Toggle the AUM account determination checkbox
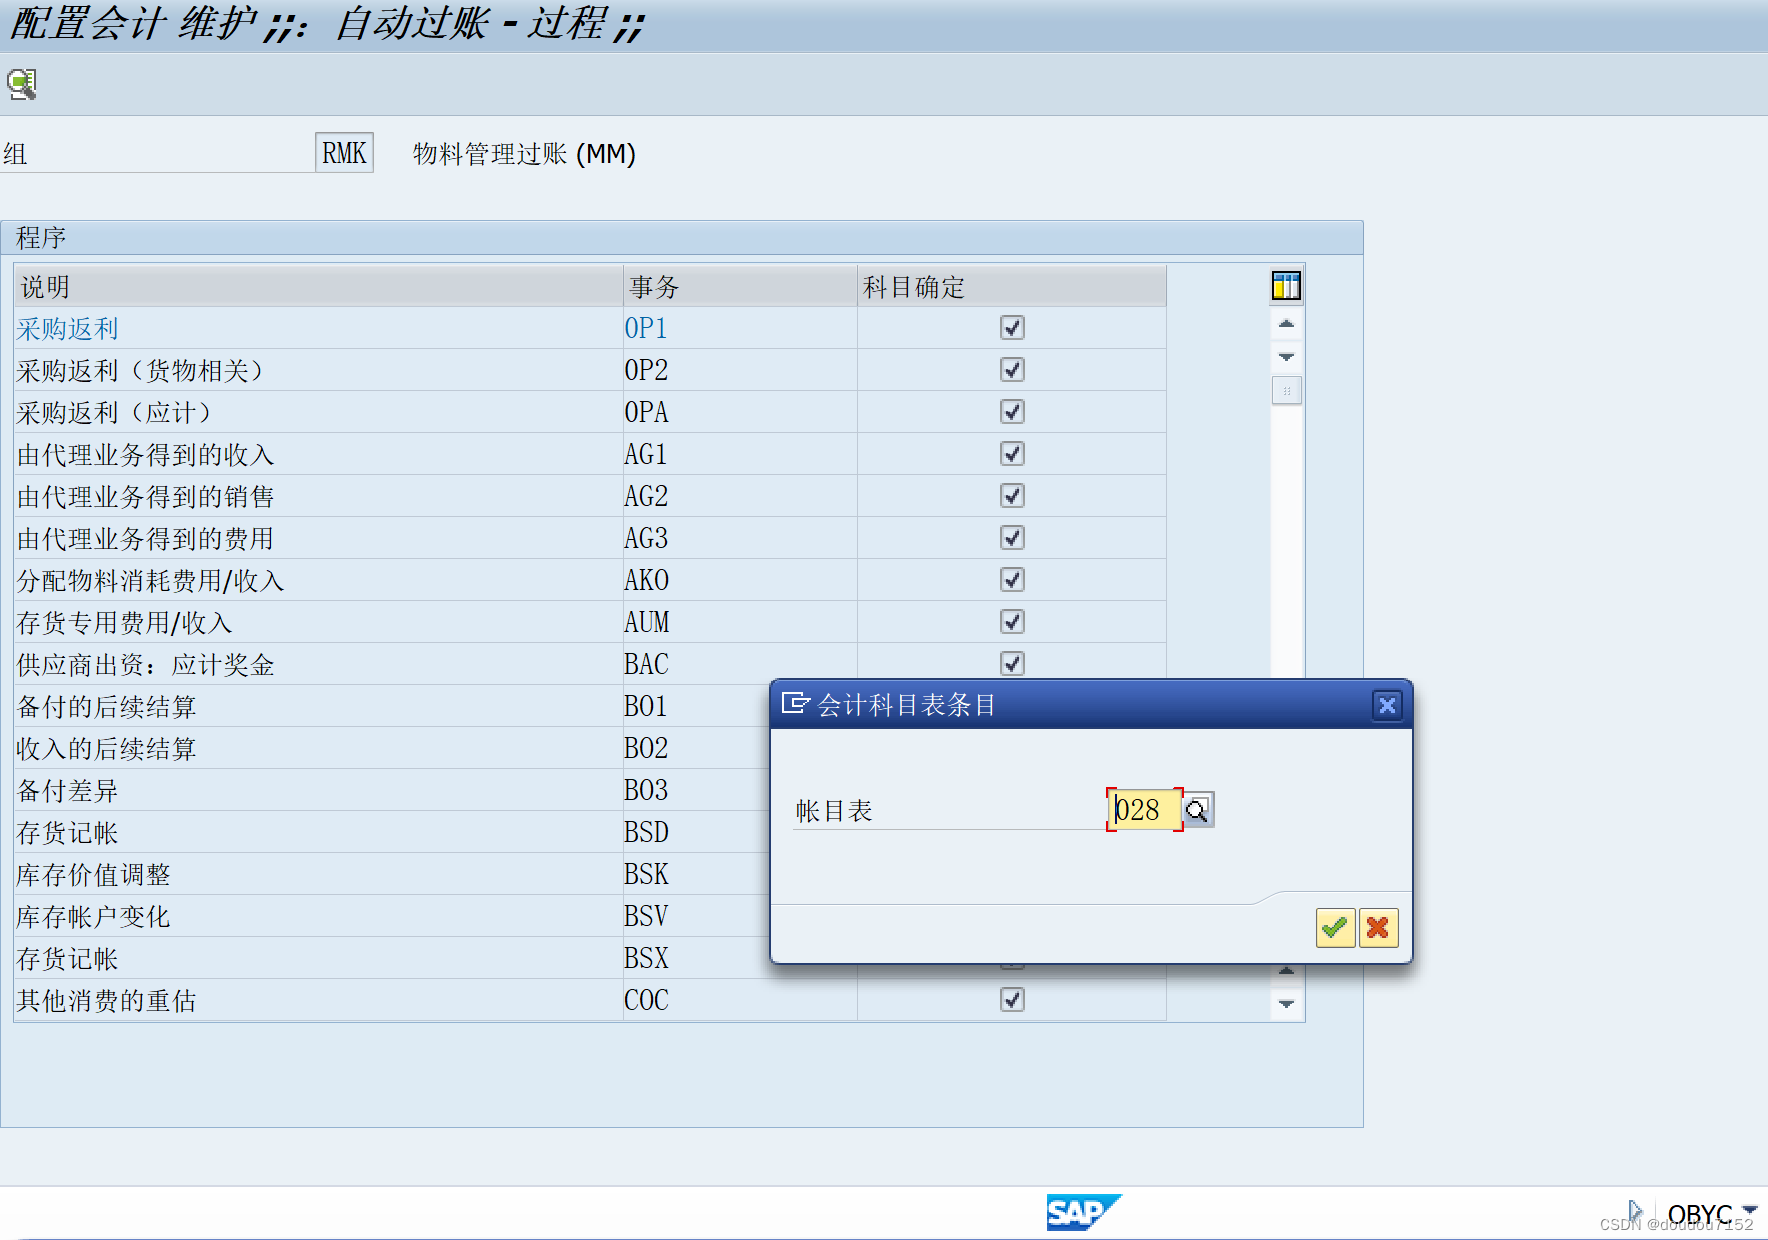Viewport: 1768px width, 1240px height. (1012, 621)
